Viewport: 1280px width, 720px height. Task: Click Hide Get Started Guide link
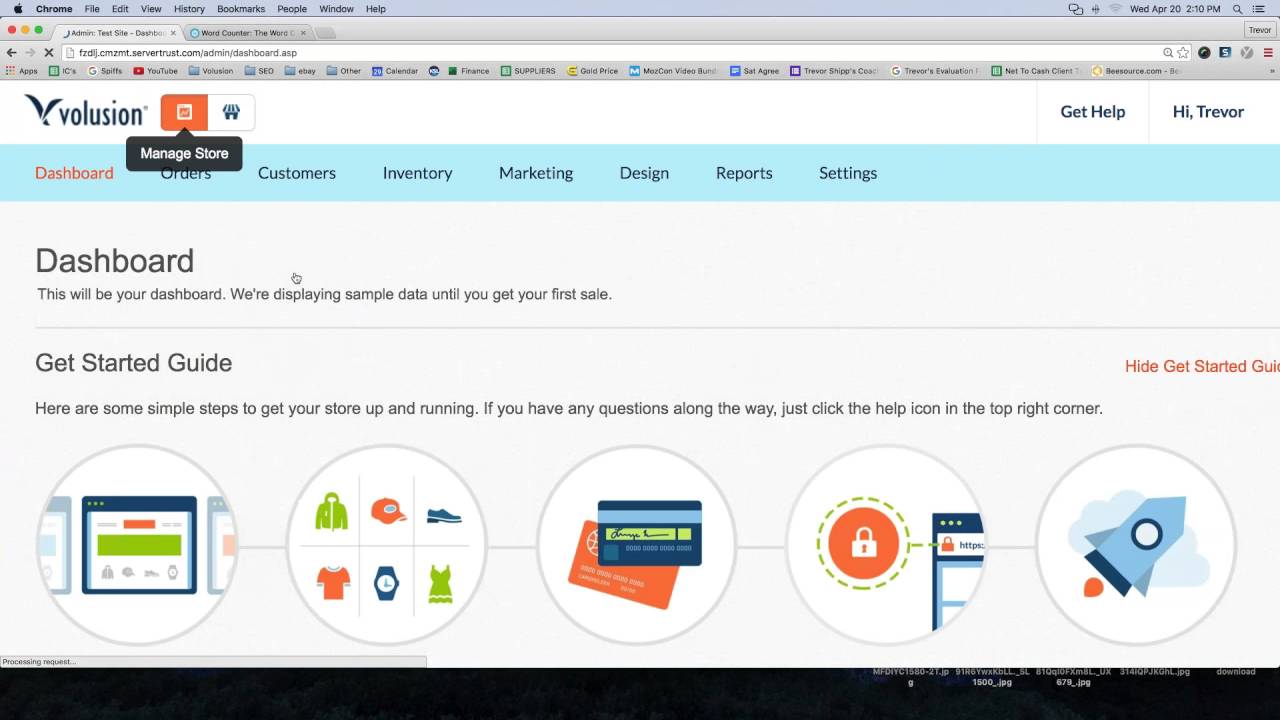pyautogui.click(x=1202, y=367)
